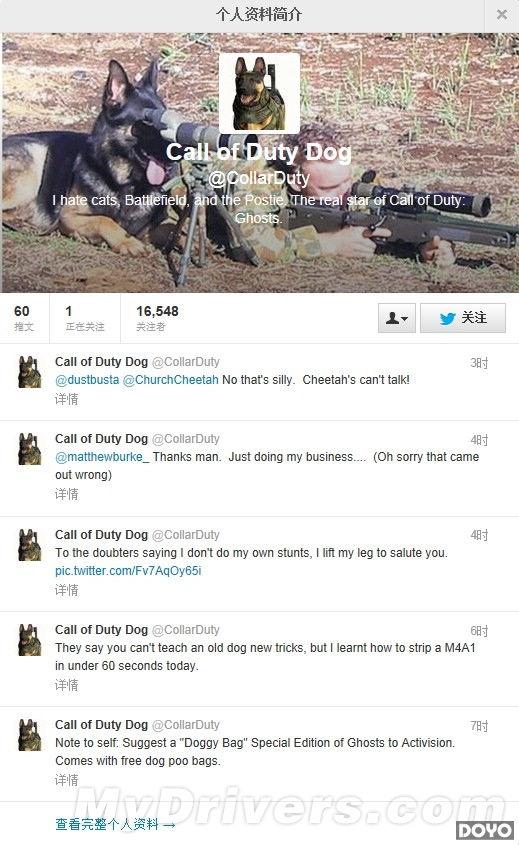Click the avatar icon beside the M4A1 tweet
This screenshot has width=519, height=845.
(x=30, y=640)
